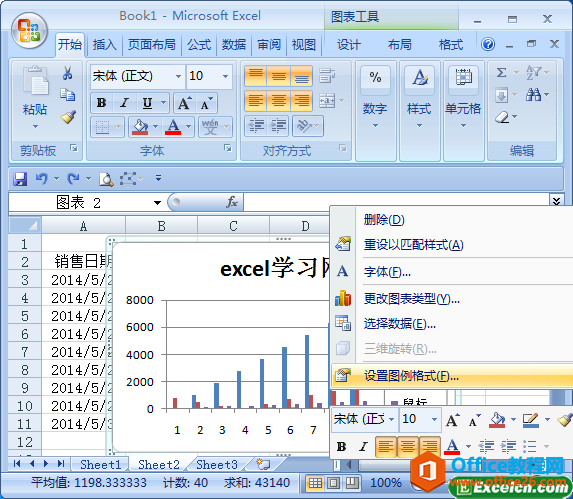This screenshot has height=499, width=573.
Task: Click mini toolbar format painter brush
Action: [x=565, y=419]
